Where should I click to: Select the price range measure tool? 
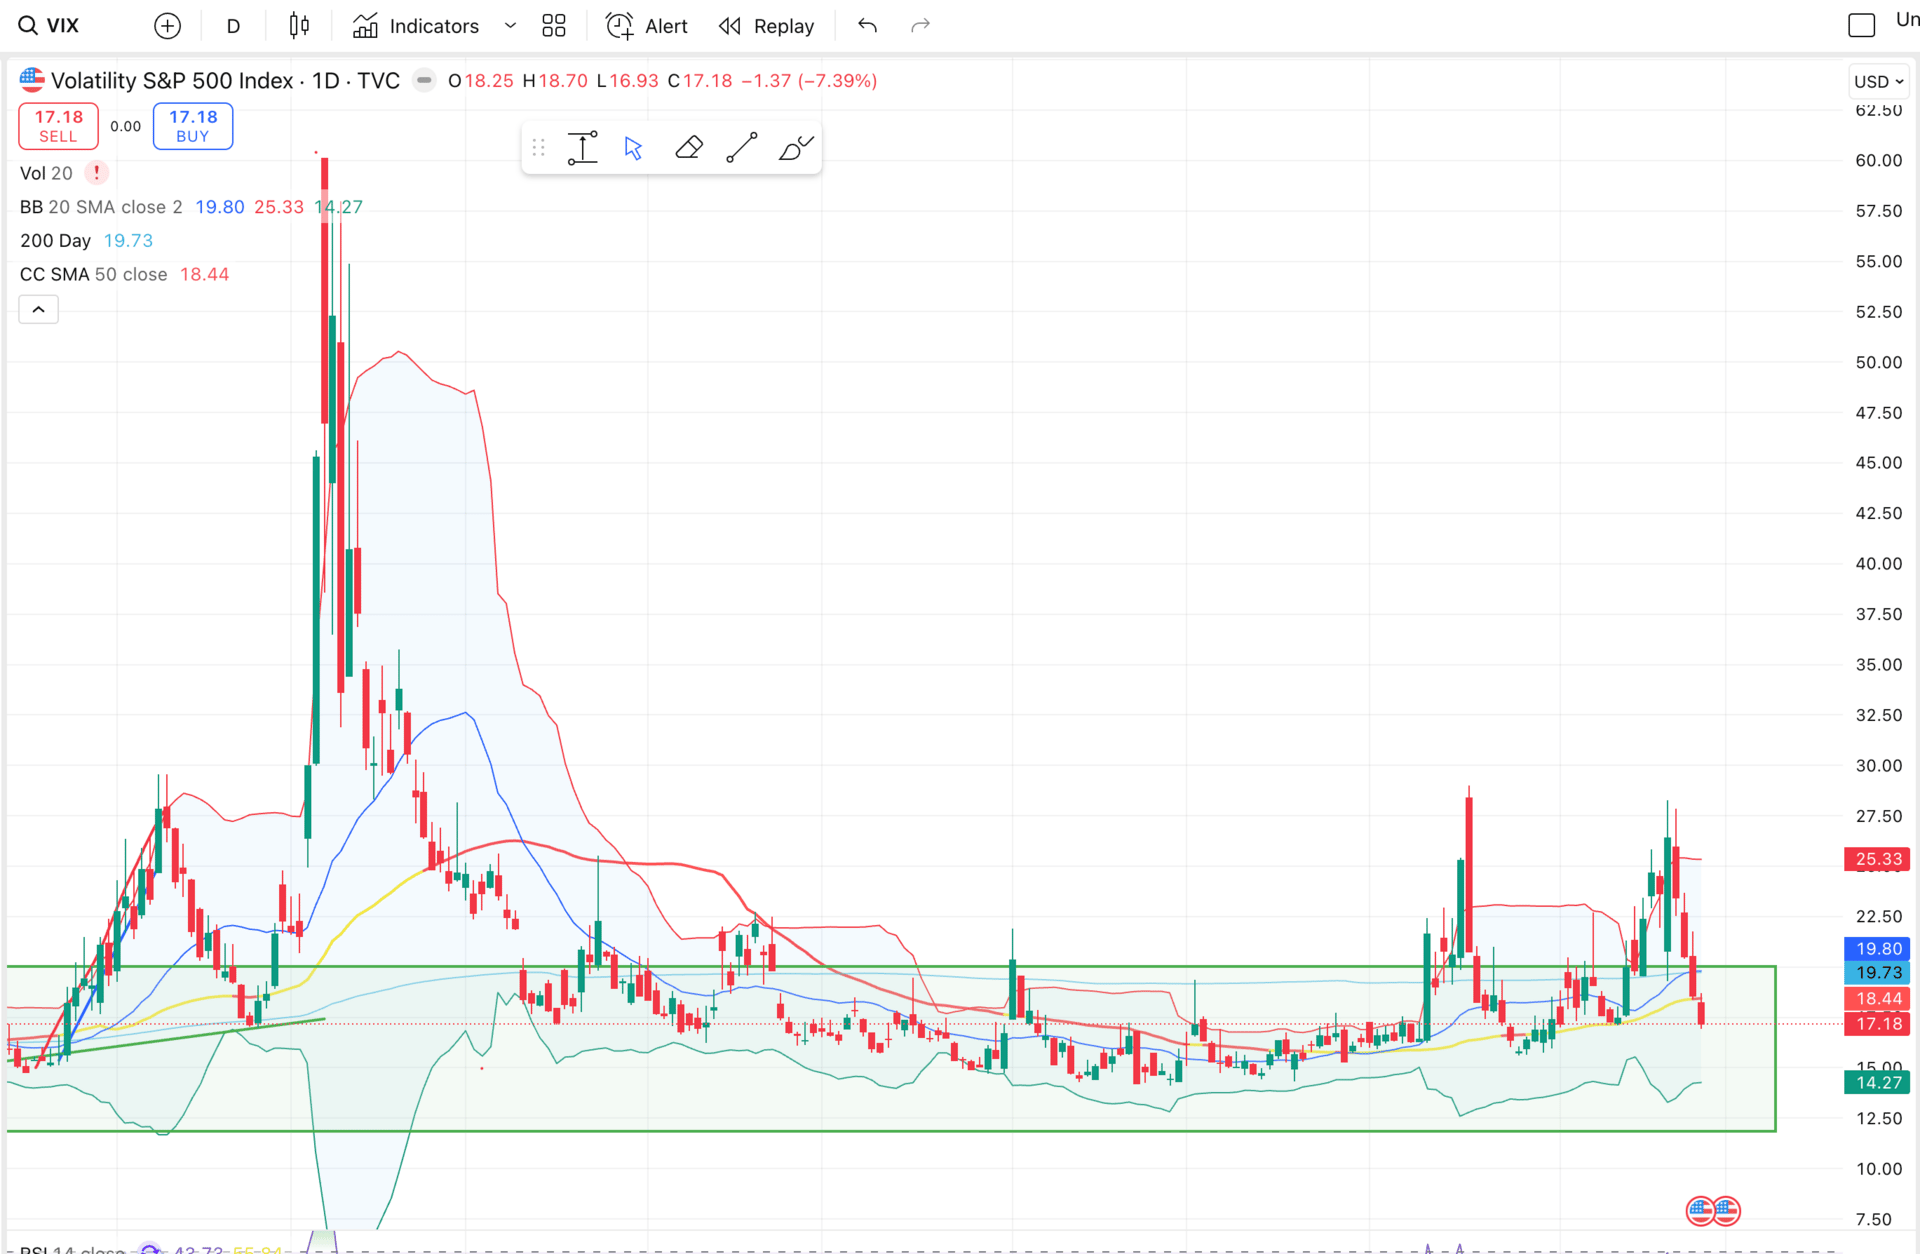click(582, 148)
